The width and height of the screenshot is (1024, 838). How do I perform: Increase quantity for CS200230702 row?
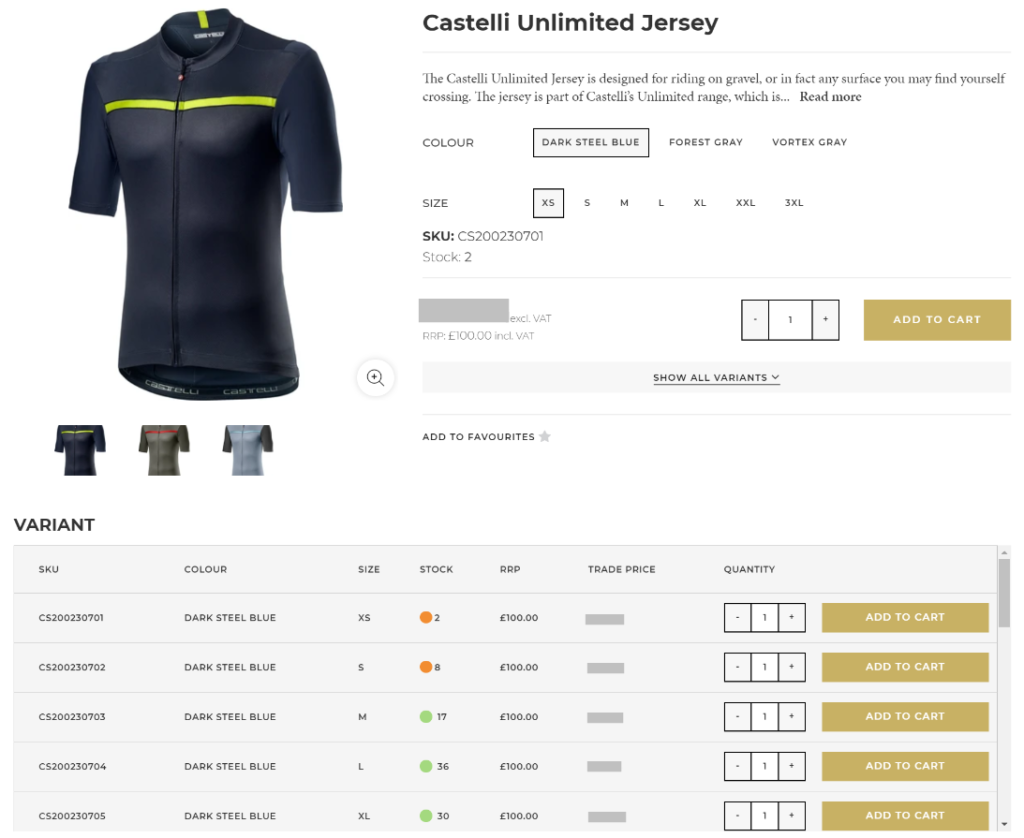tap(792, 667)
